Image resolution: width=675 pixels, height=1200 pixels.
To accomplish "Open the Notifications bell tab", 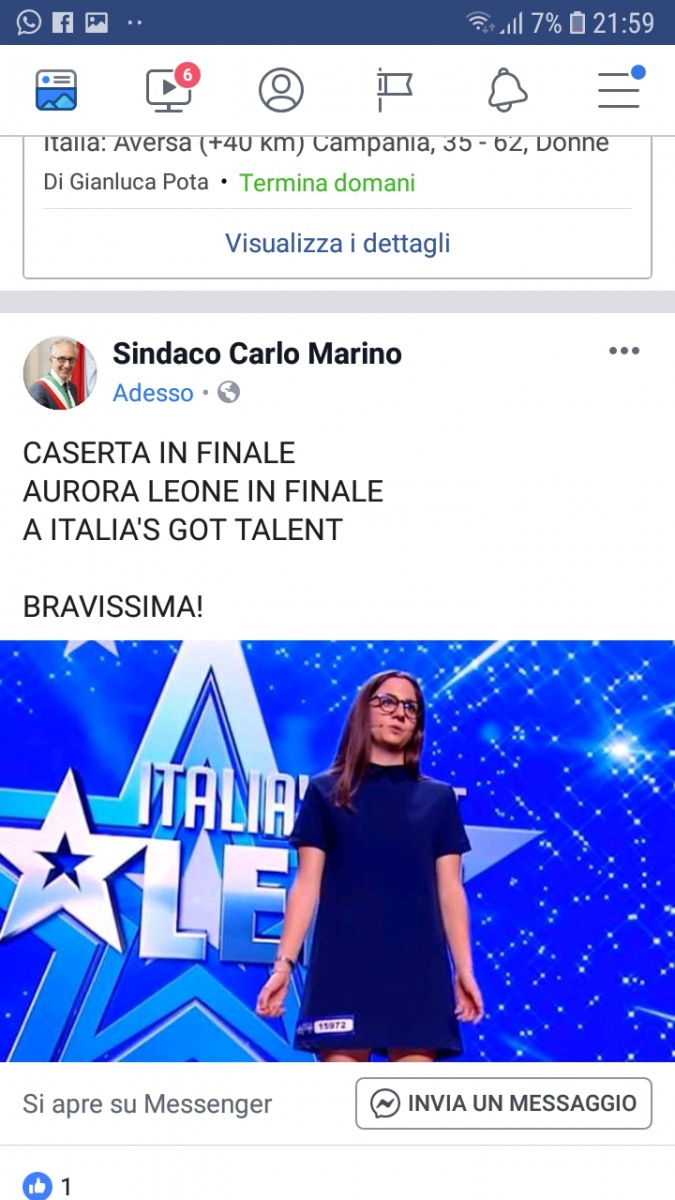I will pyautogui.click(x=508, y=90).
